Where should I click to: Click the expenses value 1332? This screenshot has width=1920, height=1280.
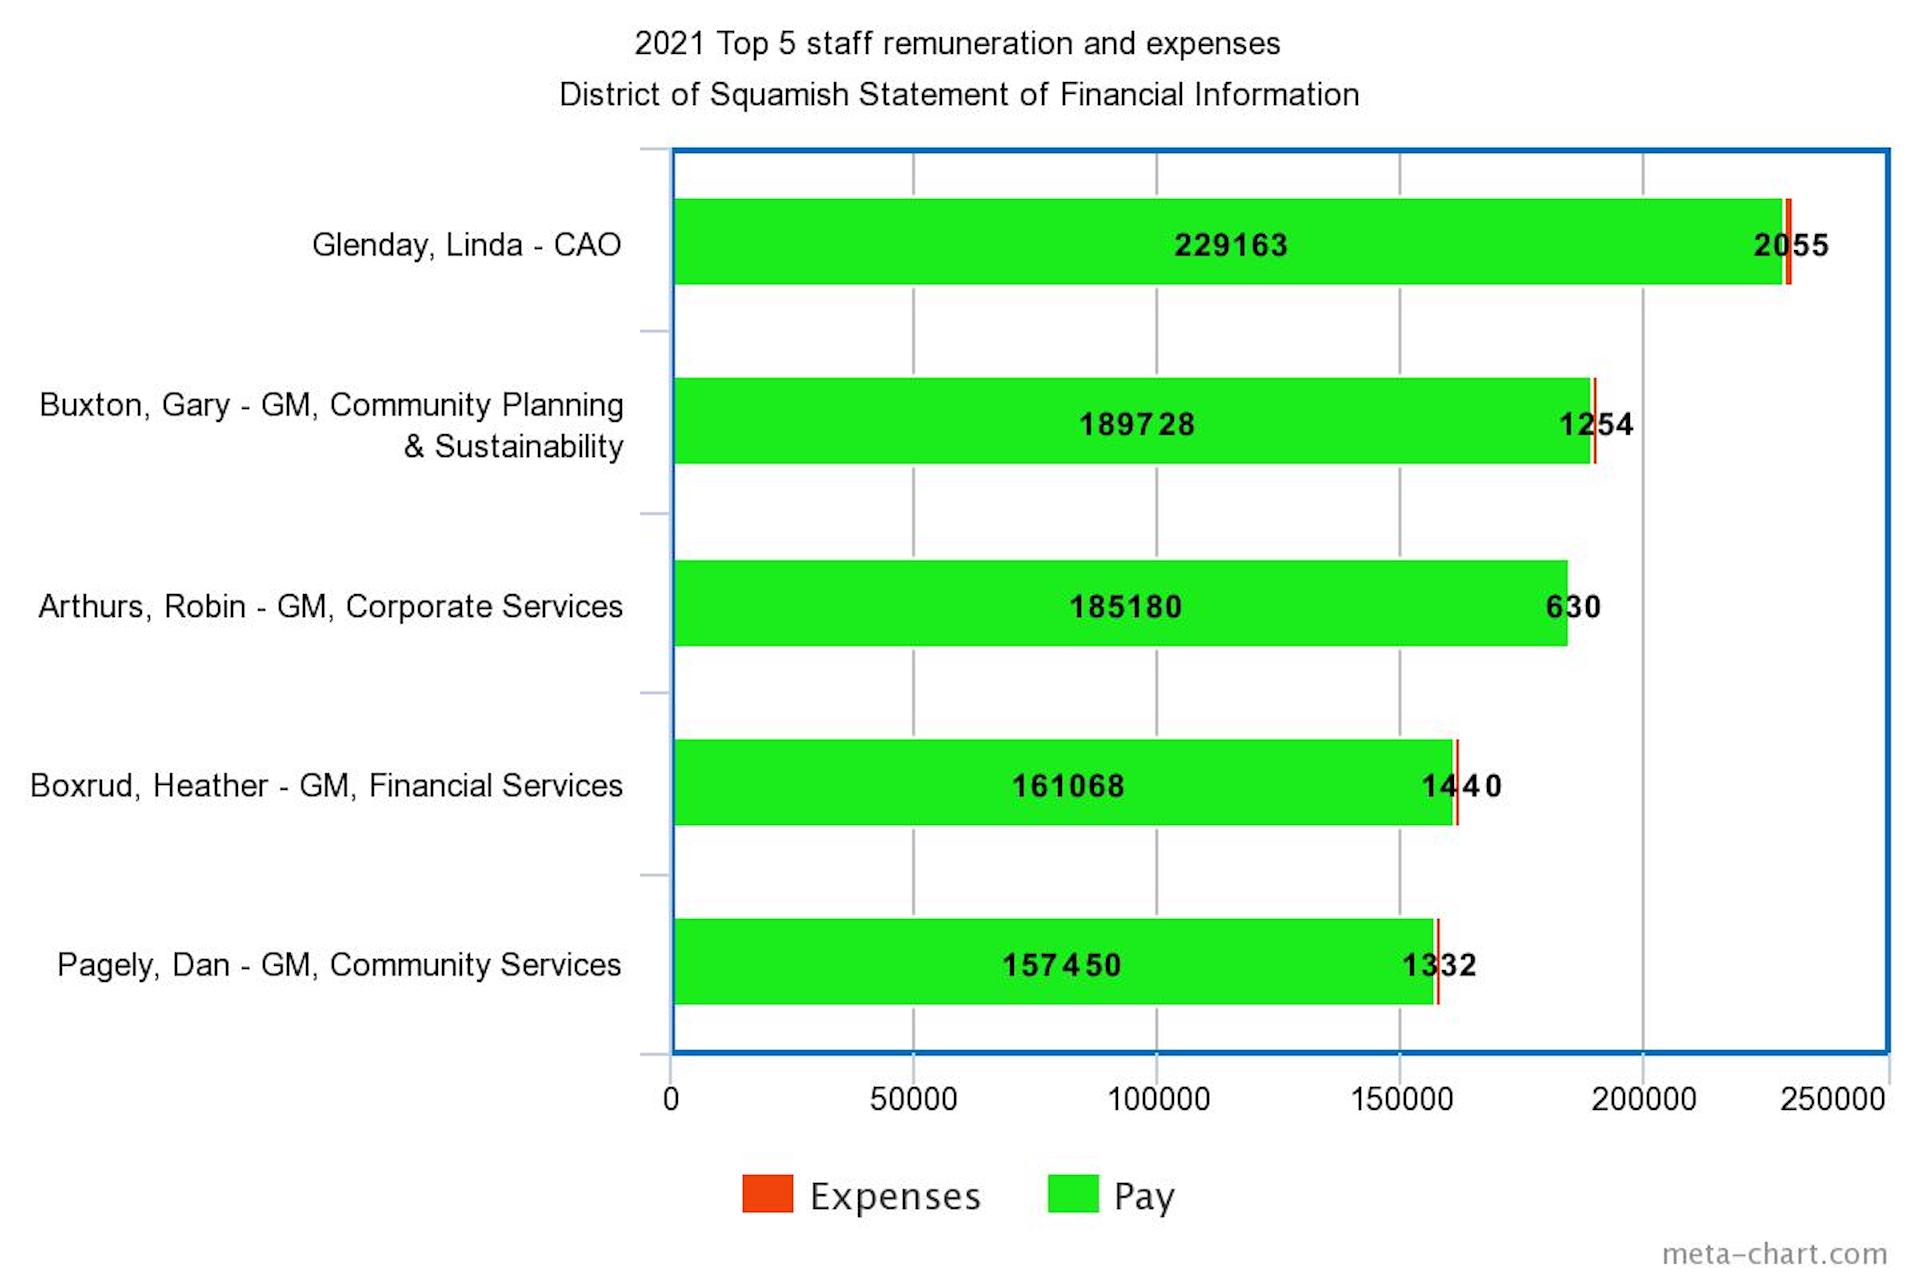point(1439,965)
